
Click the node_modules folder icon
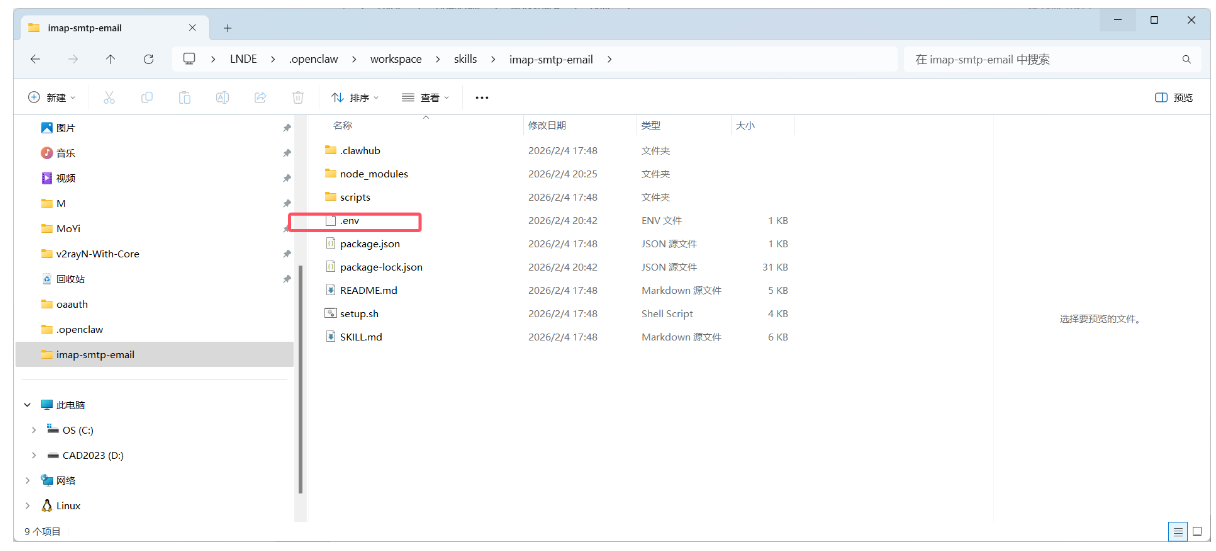[331, 174]
